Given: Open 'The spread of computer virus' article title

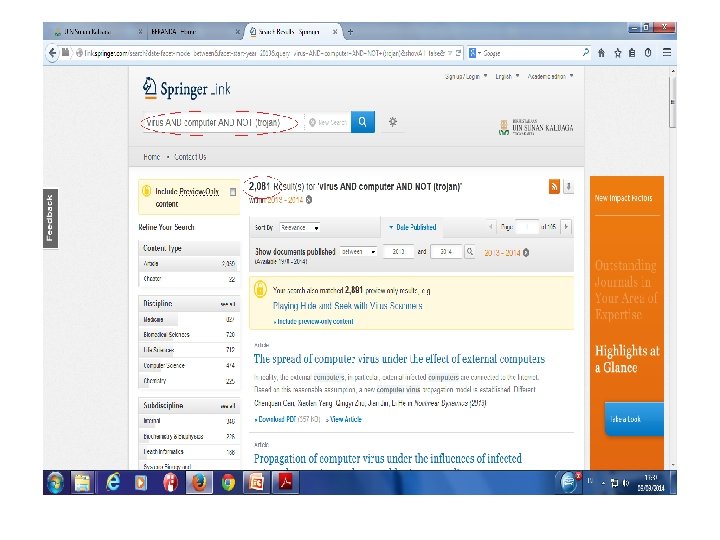Looking at the screenshot, I should pyautogui.click(x=399, y=359).
